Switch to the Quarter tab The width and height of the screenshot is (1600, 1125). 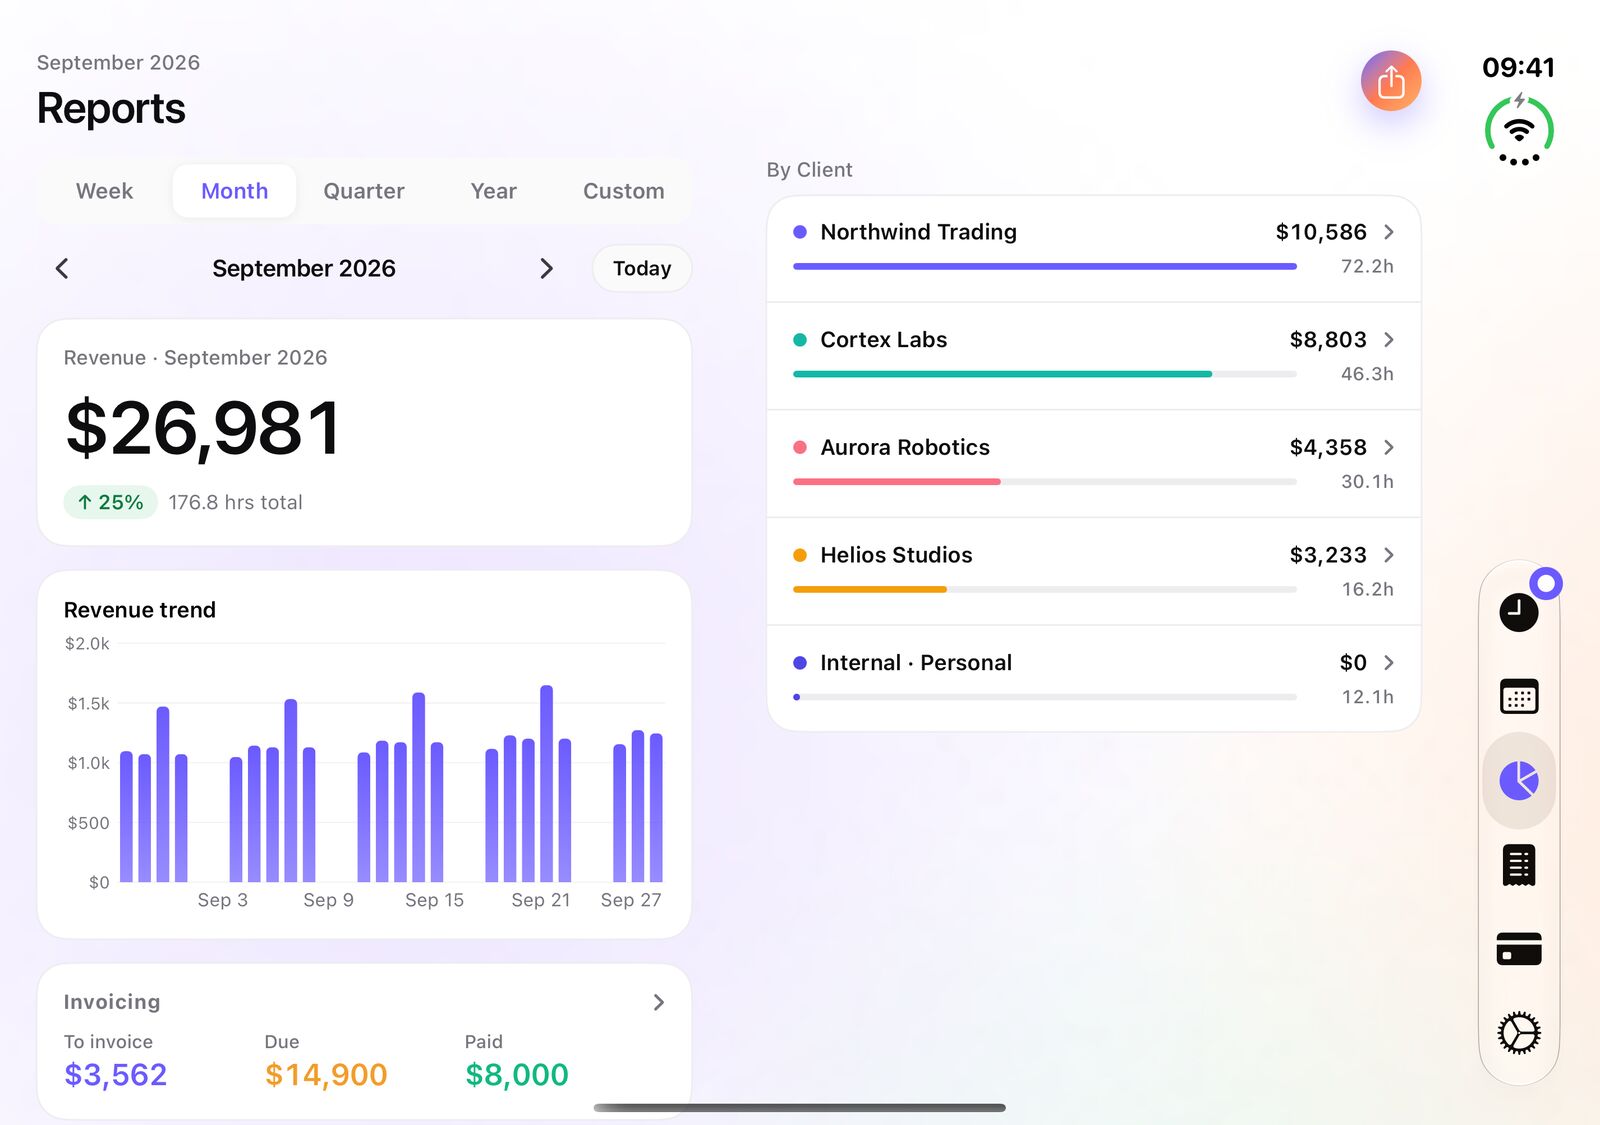[364, 191]
